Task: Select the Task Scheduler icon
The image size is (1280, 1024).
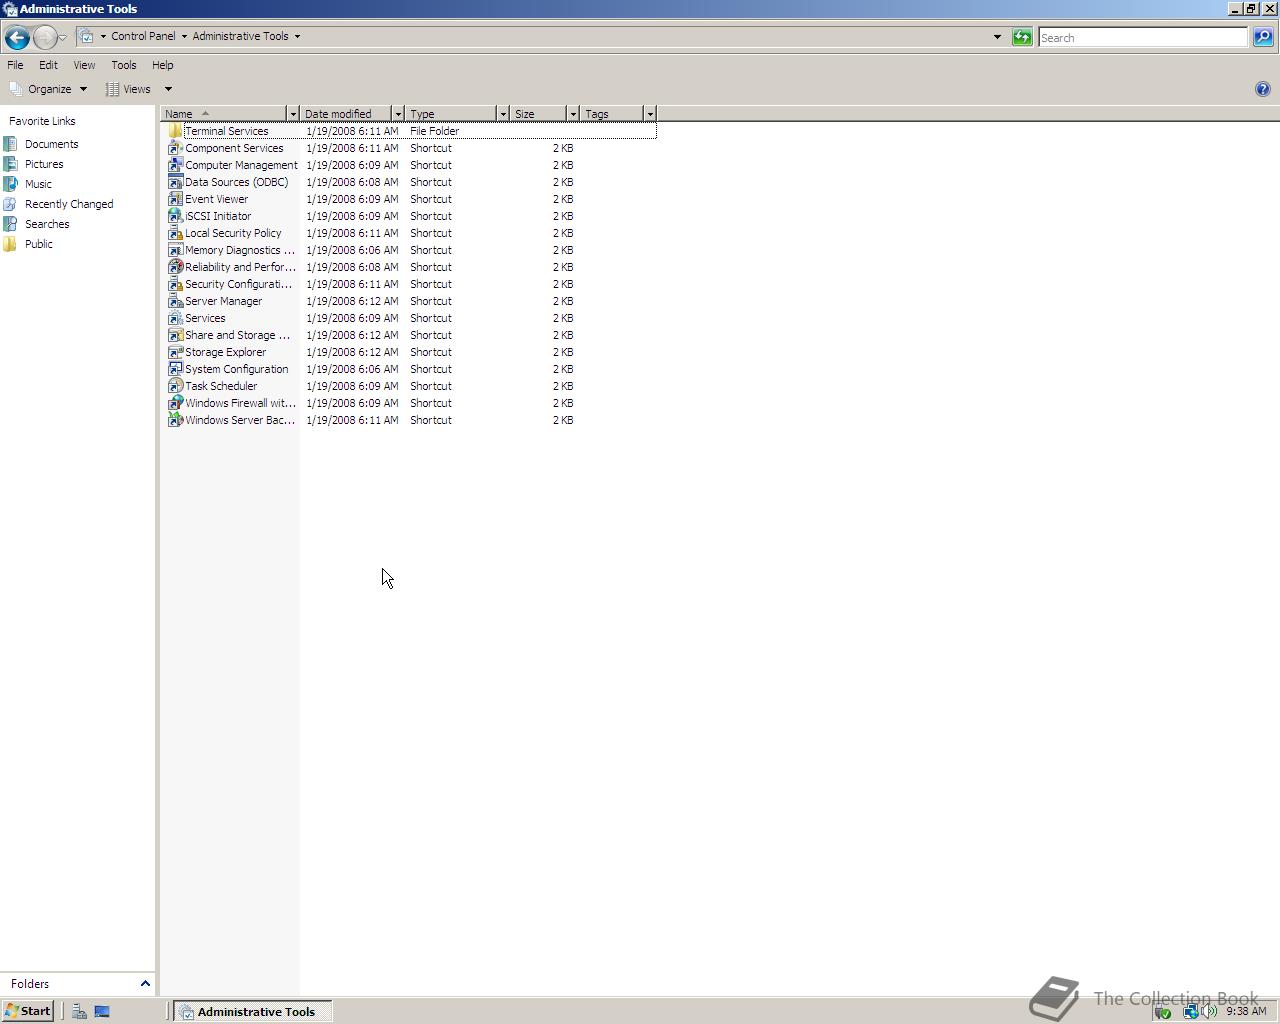Action: pyautogui.click(x=175, y=386)
